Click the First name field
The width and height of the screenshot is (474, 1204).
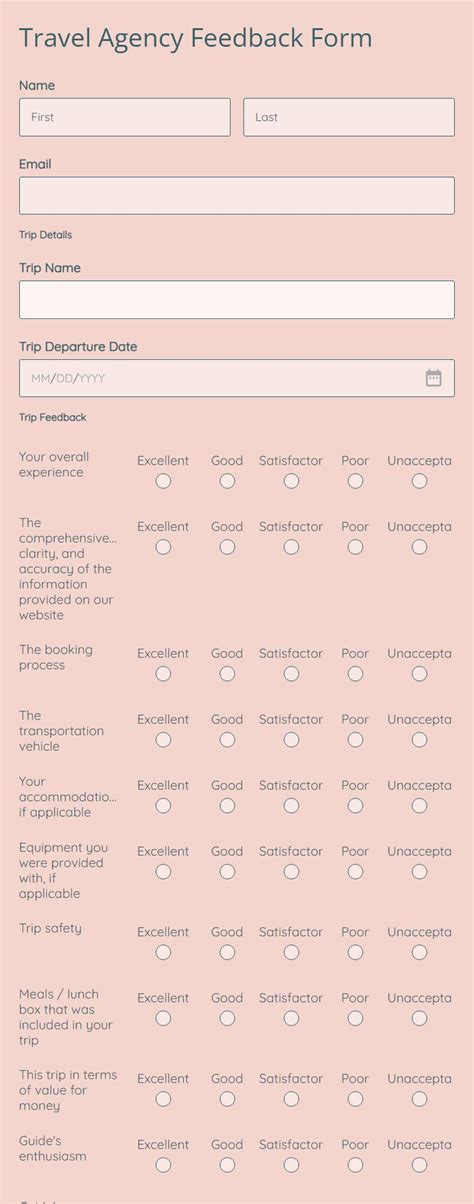pyautogui.click(x=125, y=117)
